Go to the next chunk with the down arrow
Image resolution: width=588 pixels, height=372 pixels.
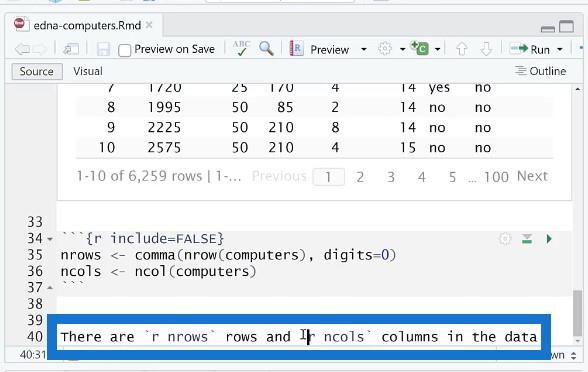486,49
